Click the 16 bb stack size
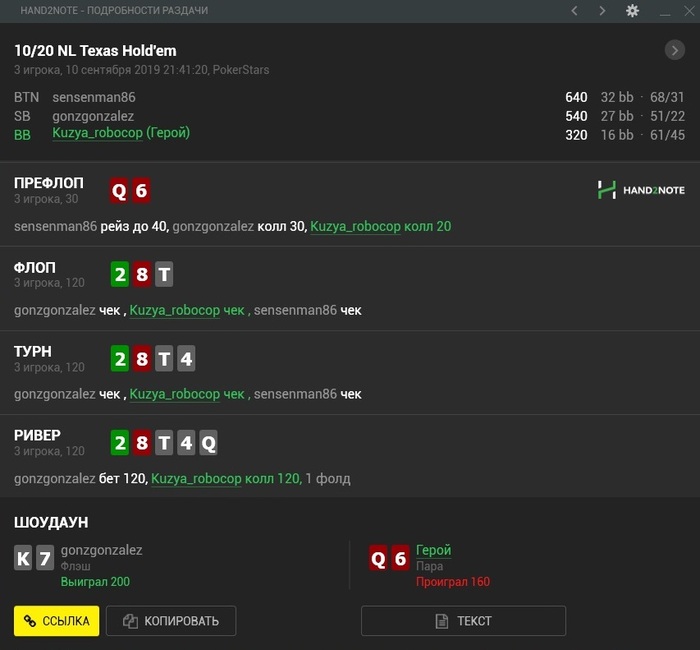This screenshot has width=700, height=650. tap(617, 135)
